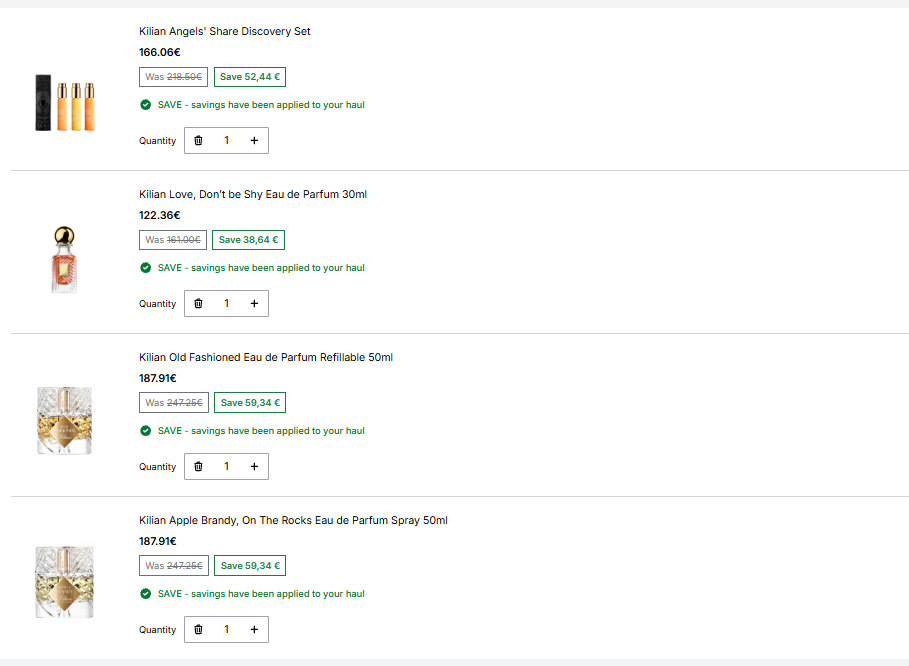The image size is (909, 666).
Task: Open Kilian Love, Don't be Shy product title
Action: (253, 194)
